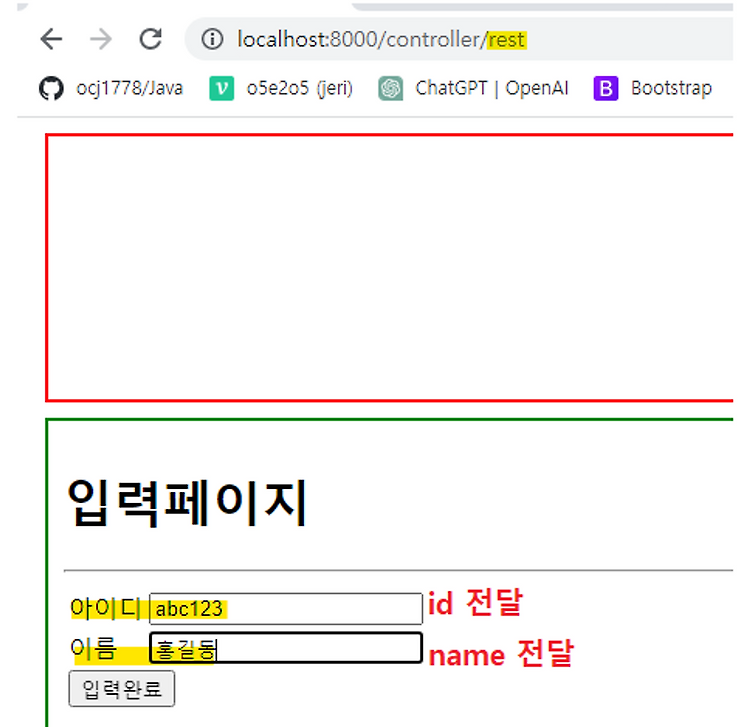Focus the localhost:8000/controller/rest address bar

[459, 39]
